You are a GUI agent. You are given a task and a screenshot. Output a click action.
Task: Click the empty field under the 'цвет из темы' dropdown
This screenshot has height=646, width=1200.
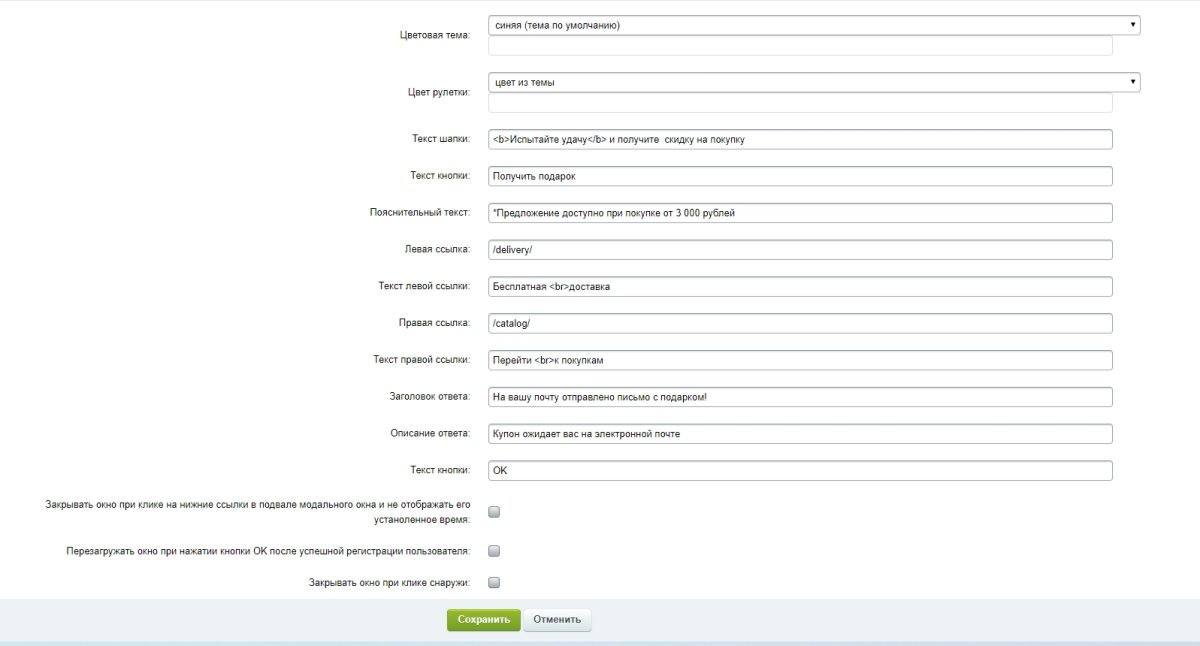point(800,103)
